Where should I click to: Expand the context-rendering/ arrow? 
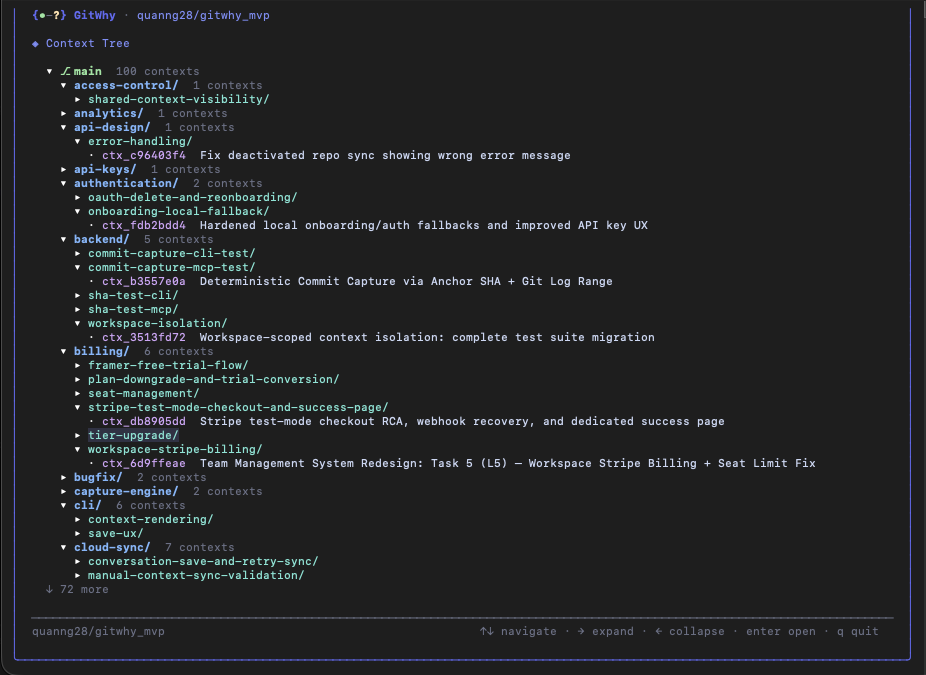(78, 520)
